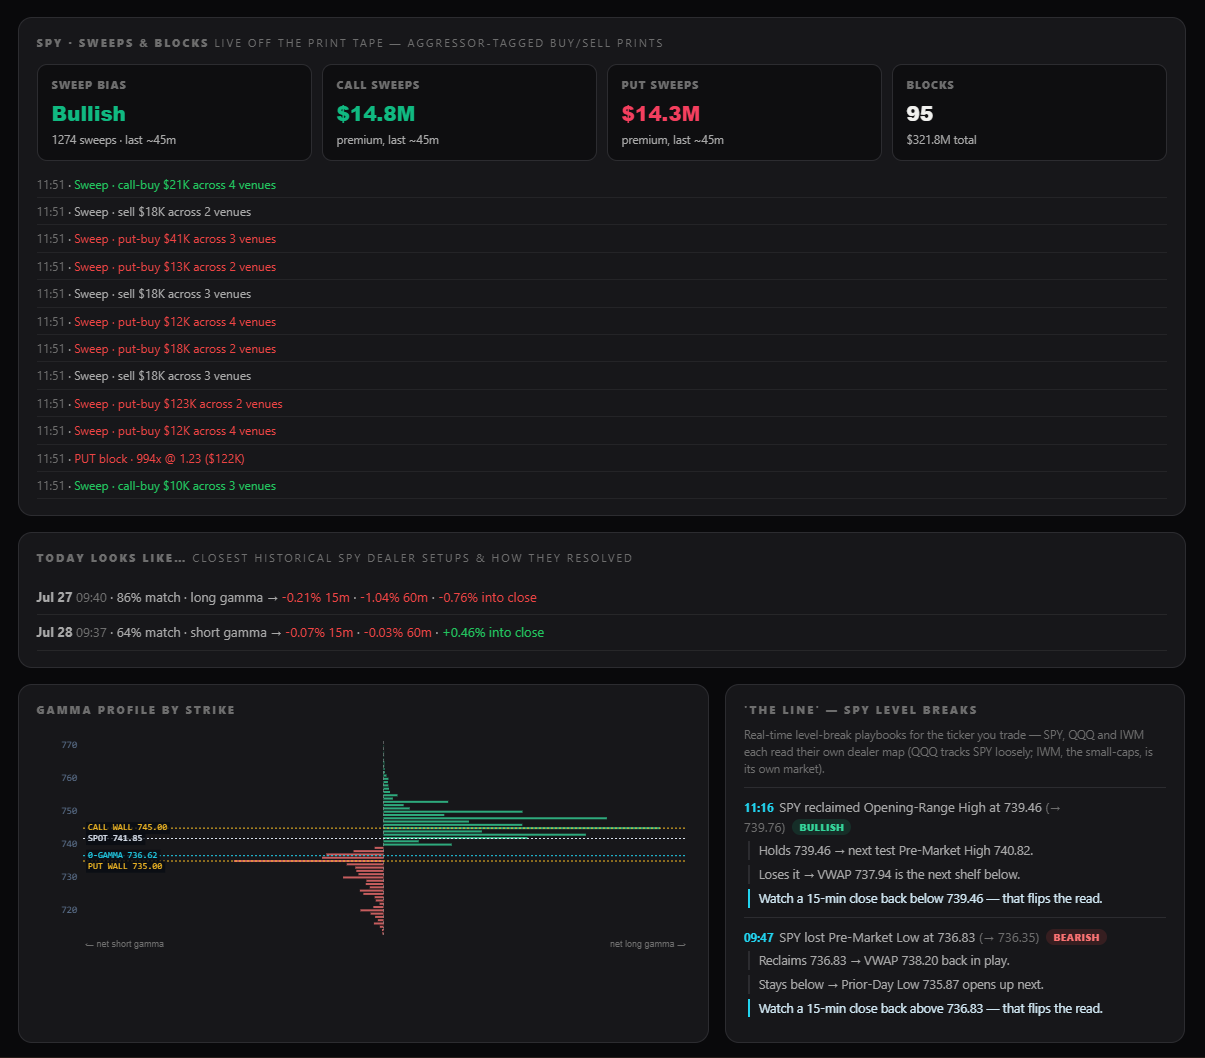Click 'SPY reclaimed Opening-Range High at 739.46' headline

tap(910, 808)
